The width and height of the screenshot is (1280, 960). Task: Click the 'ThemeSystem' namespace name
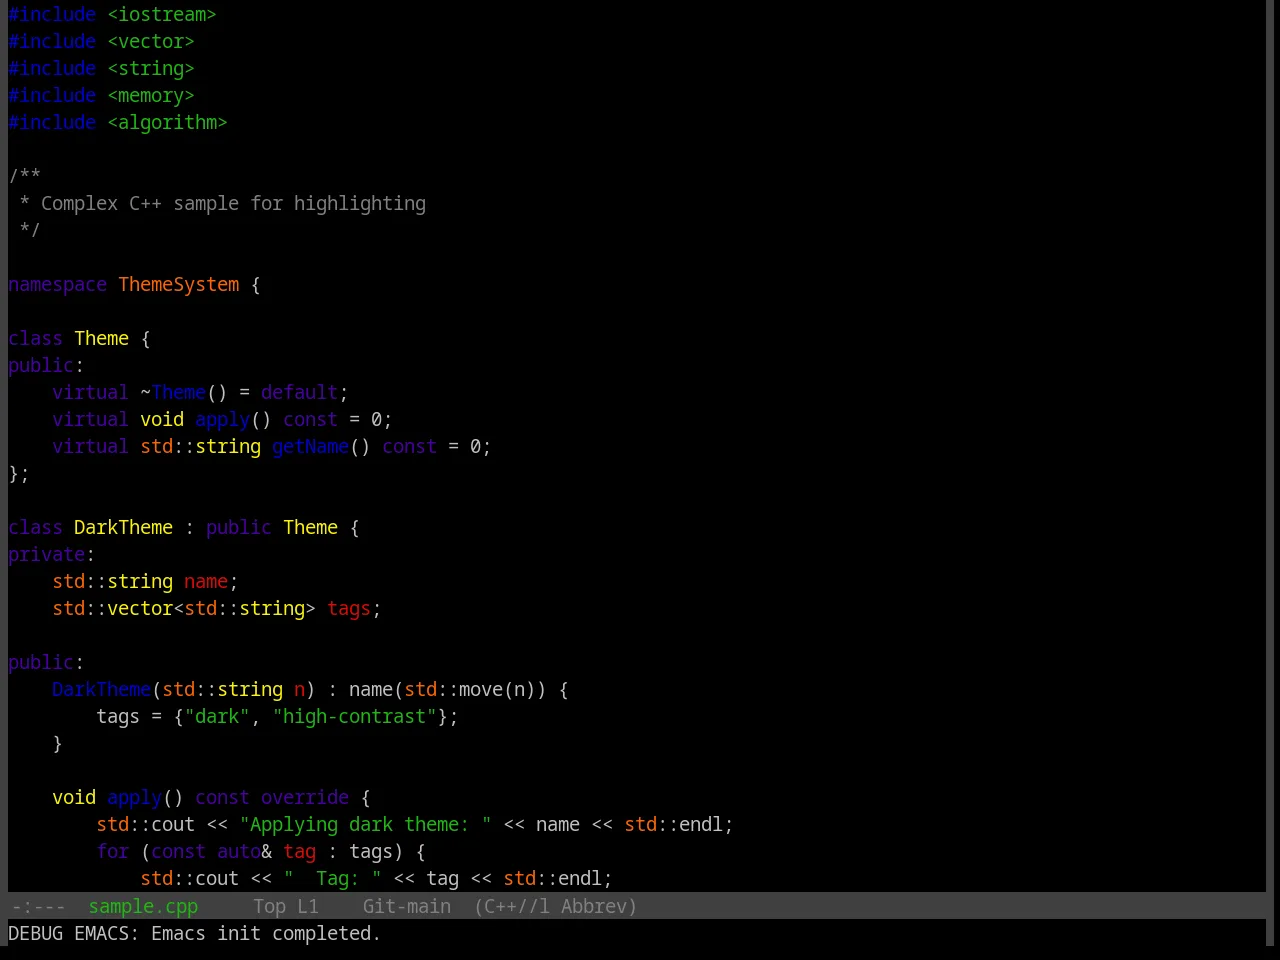(179, 285)
